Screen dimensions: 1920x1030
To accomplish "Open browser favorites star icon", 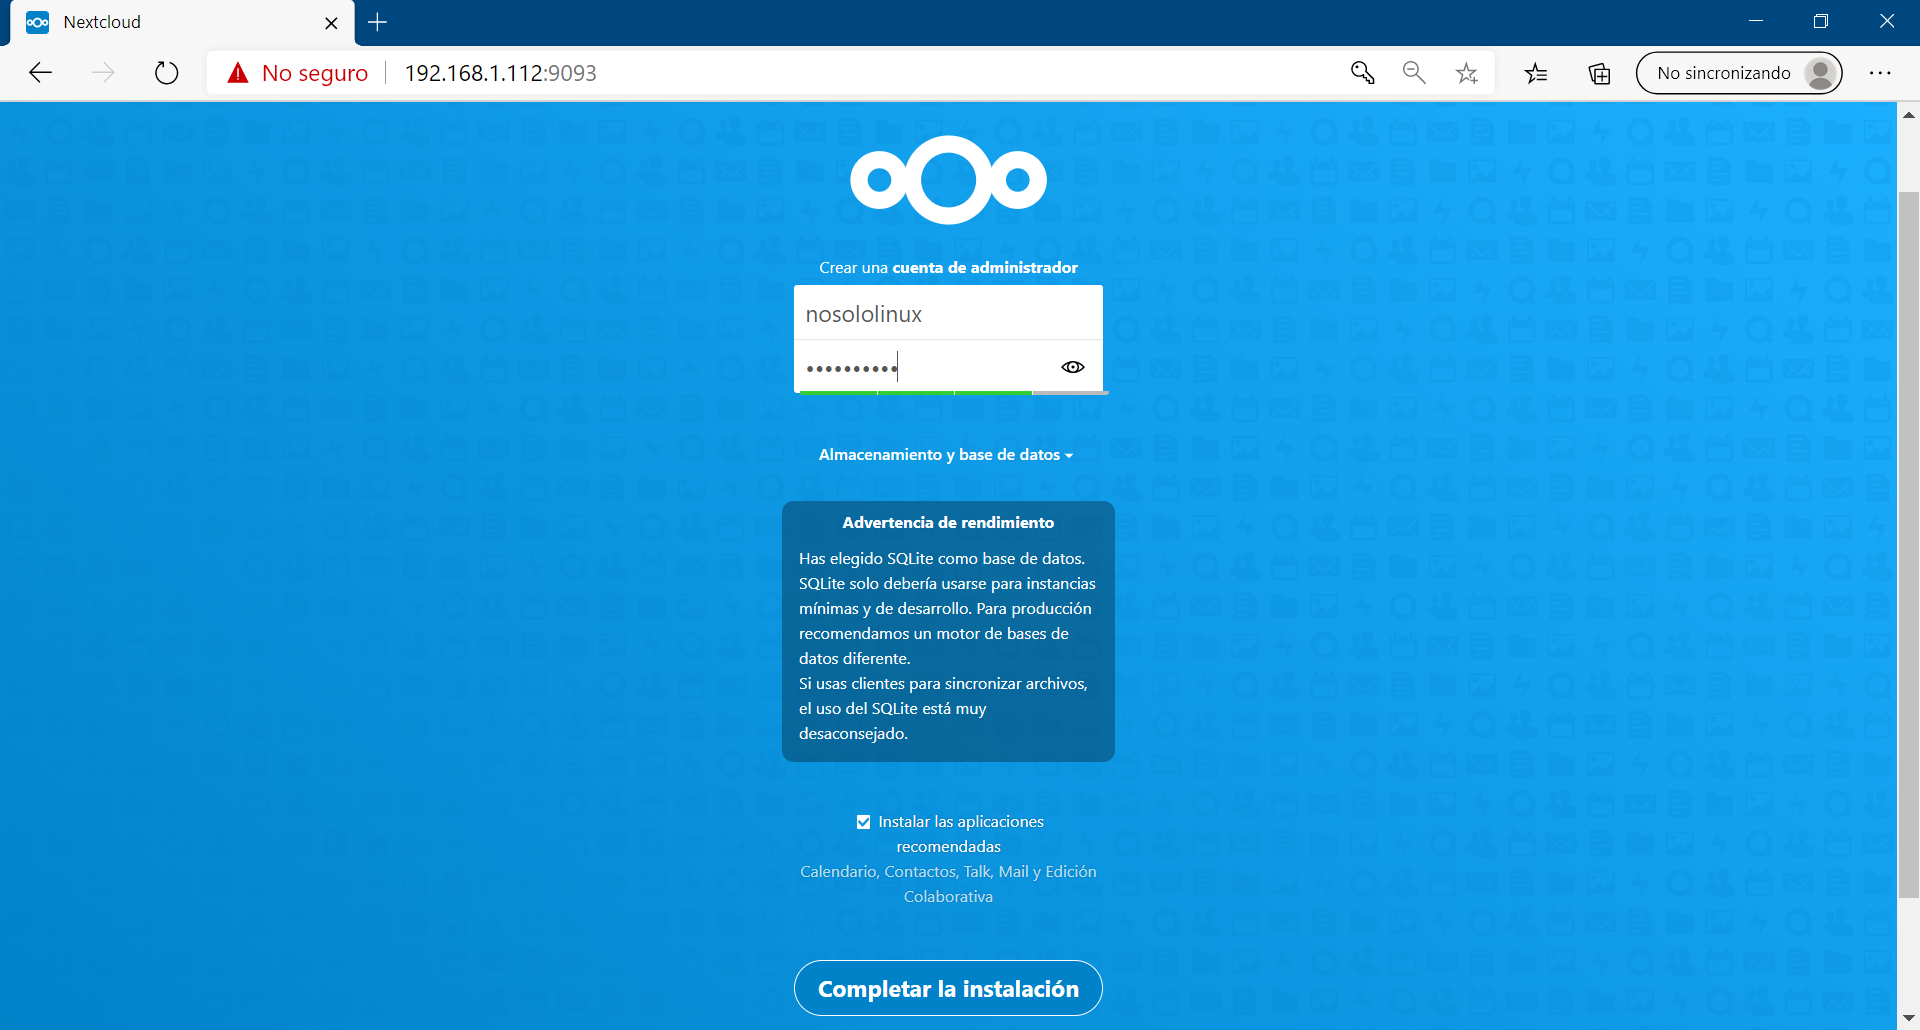I will 1466,72.
